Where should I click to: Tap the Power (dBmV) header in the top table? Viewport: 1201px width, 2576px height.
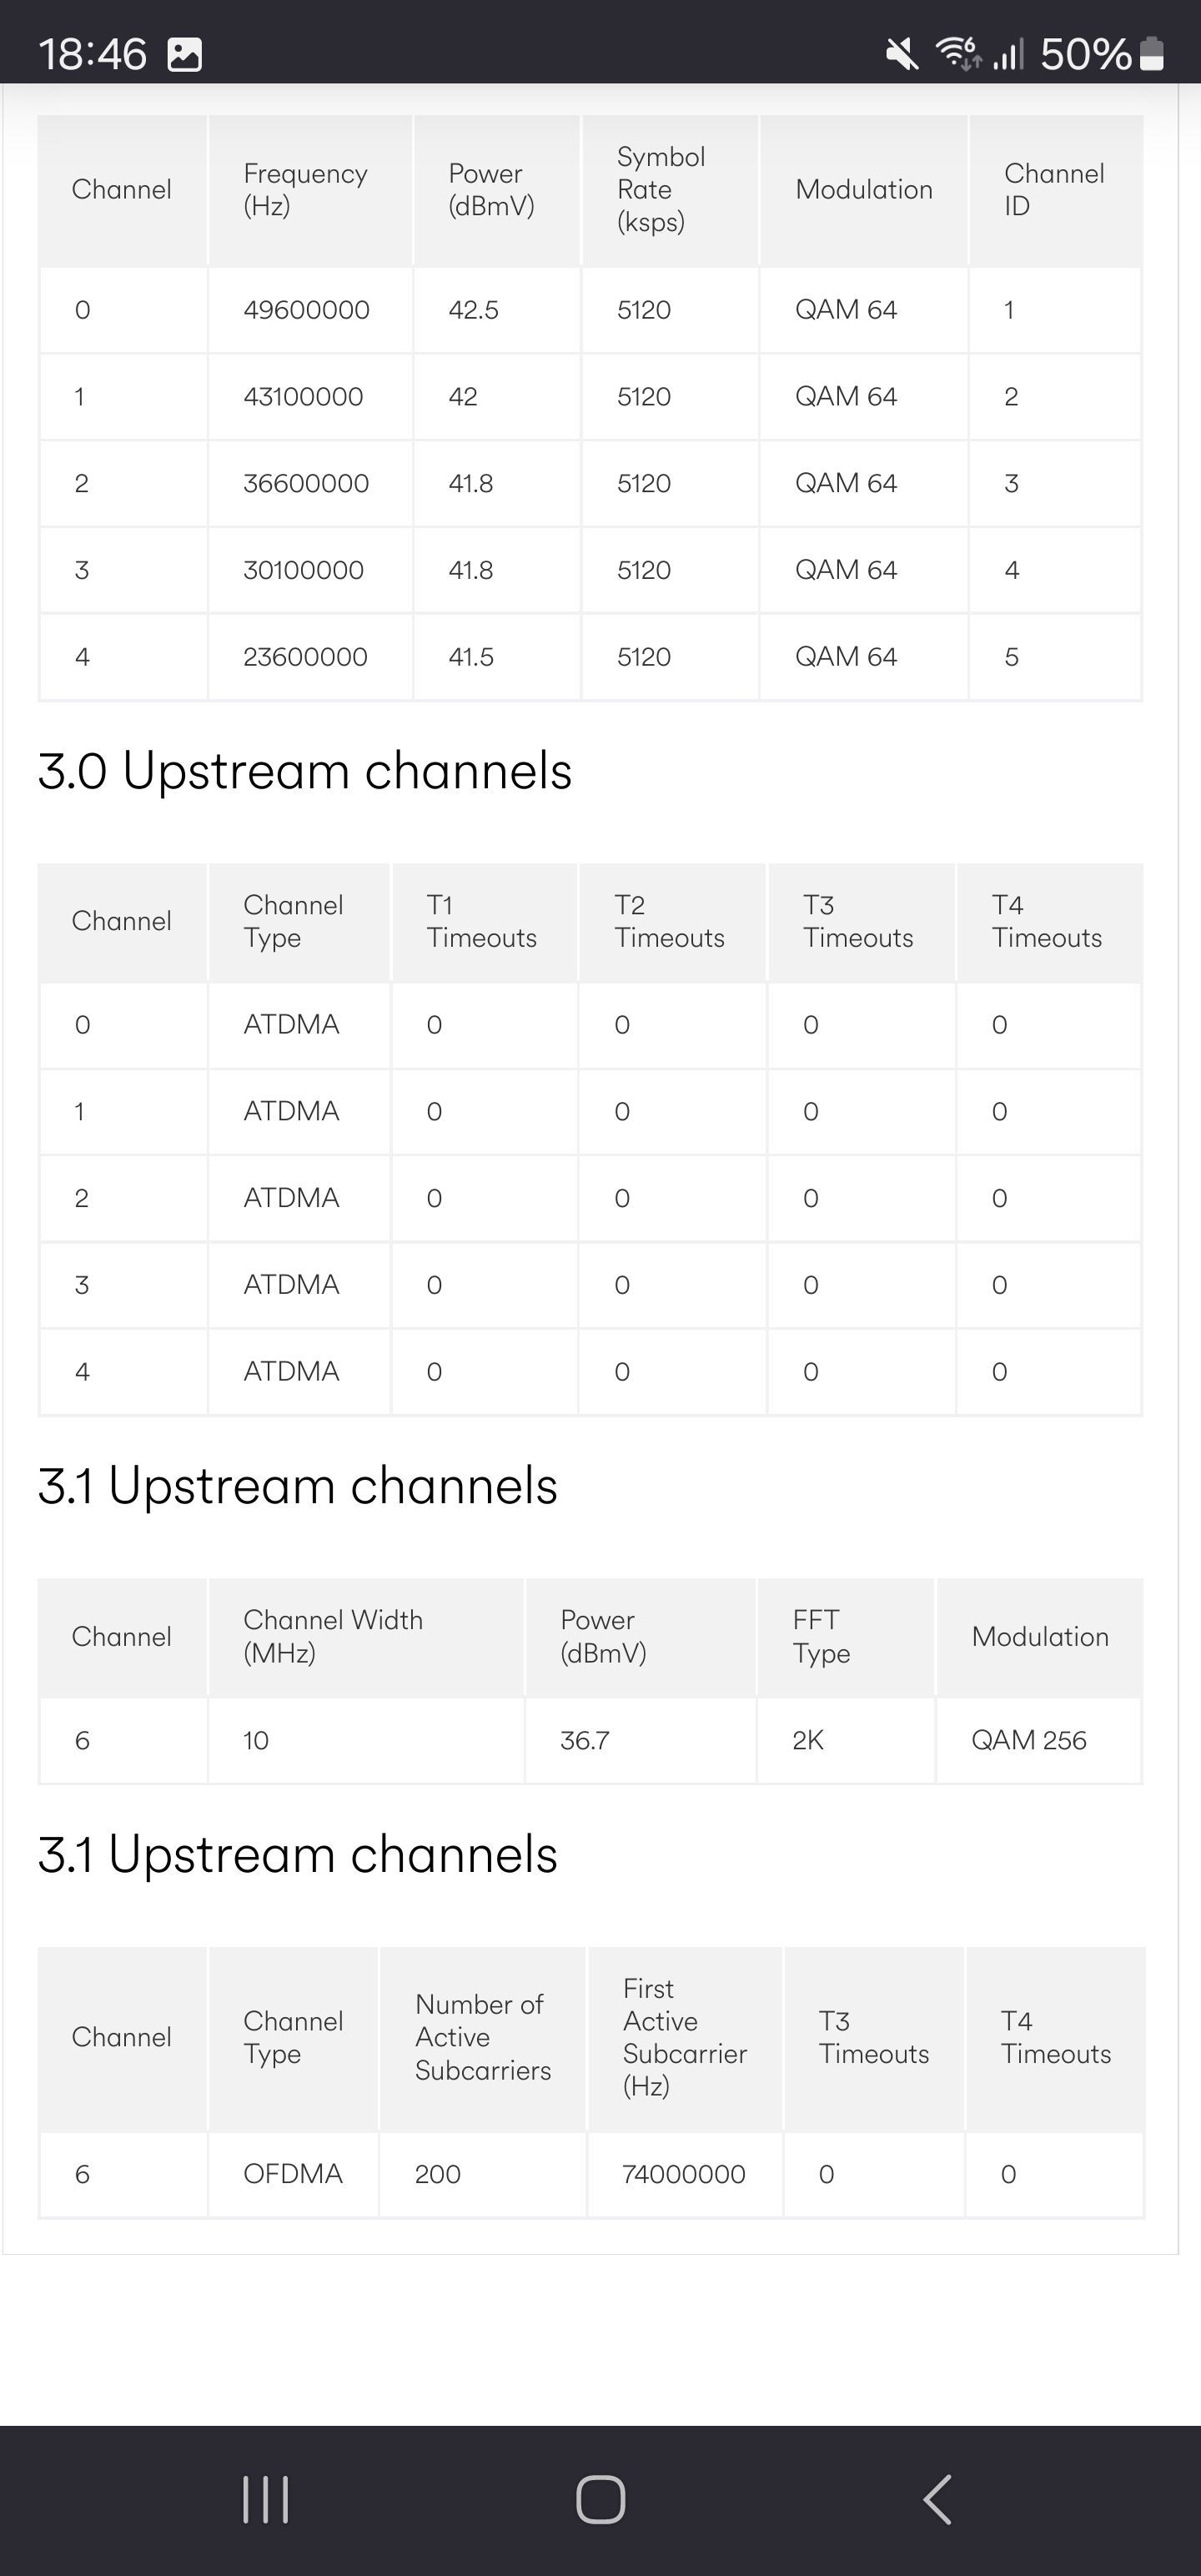pyautogui.click(x=491, y=189)
